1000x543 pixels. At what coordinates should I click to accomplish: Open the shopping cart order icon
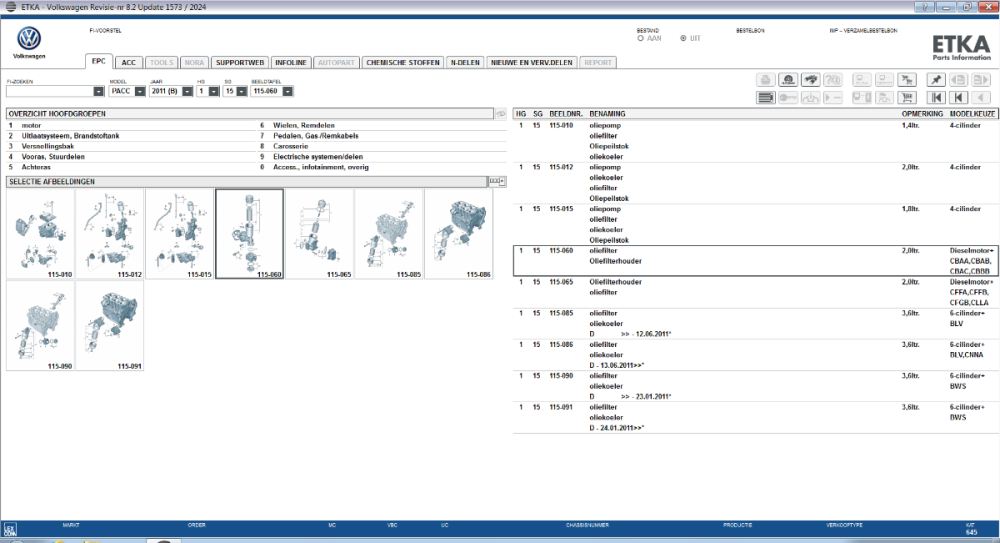[907, 98]
